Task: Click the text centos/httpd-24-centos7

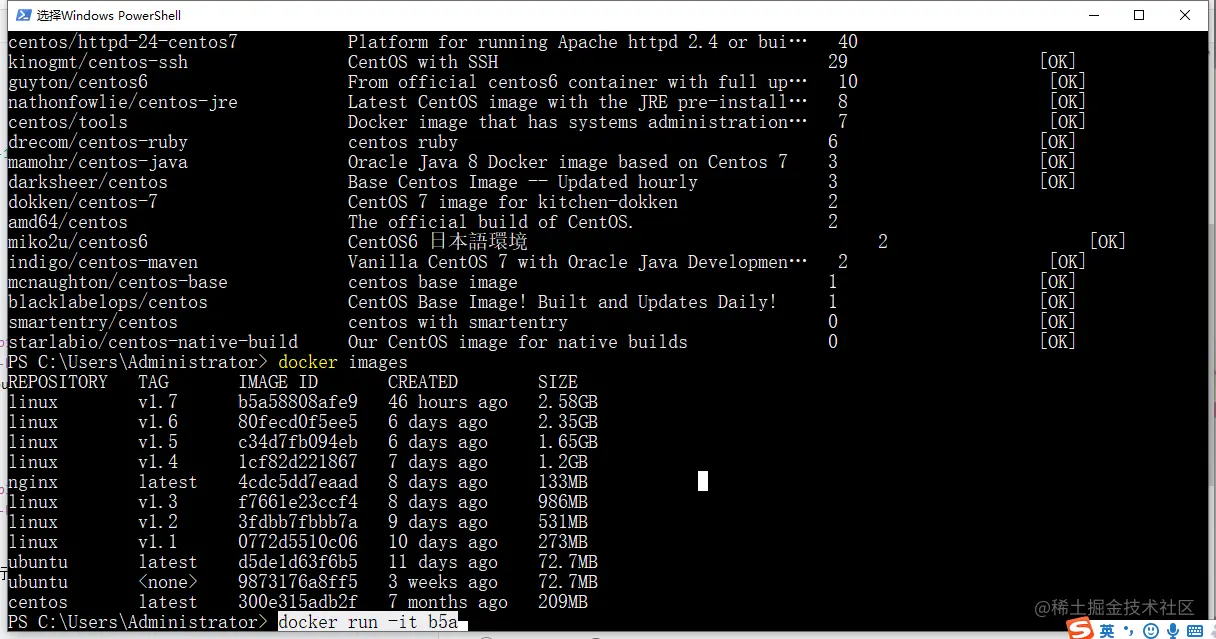Action: [x=123, y=42]
